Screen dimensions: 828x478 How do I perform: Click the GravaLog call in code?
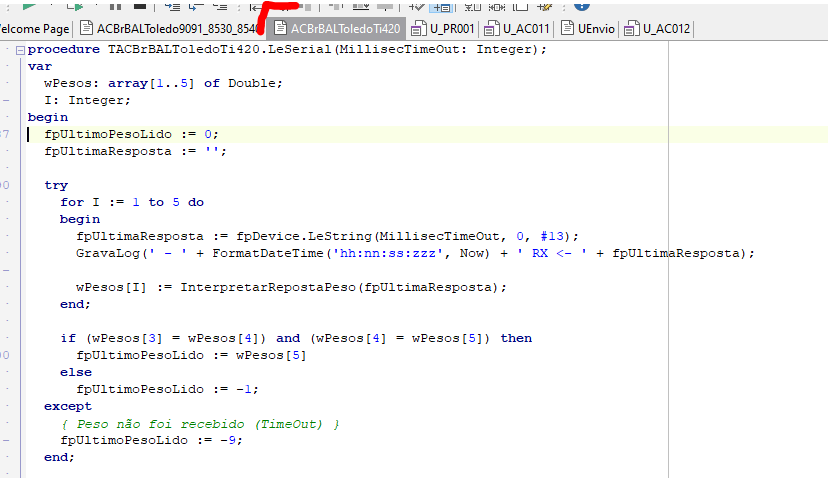108,253
